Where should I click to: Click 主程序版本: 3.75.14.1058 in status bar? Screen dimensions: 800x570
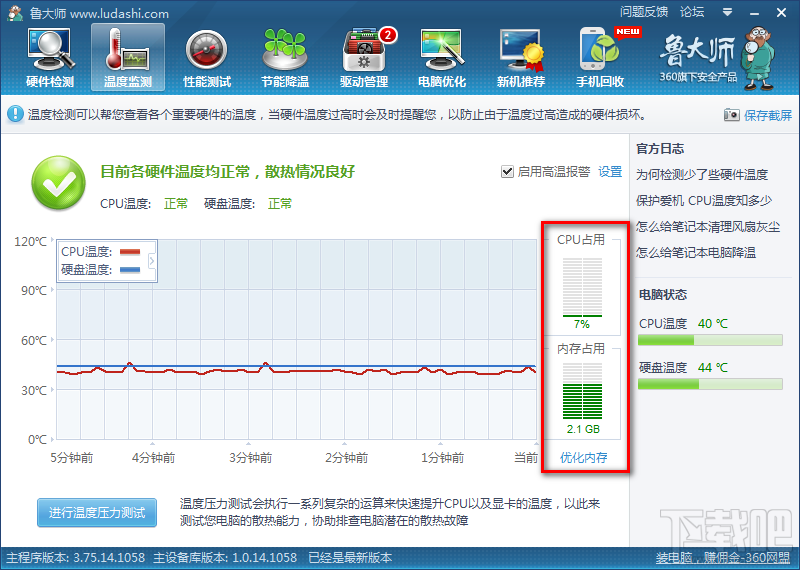pos(76,557)
